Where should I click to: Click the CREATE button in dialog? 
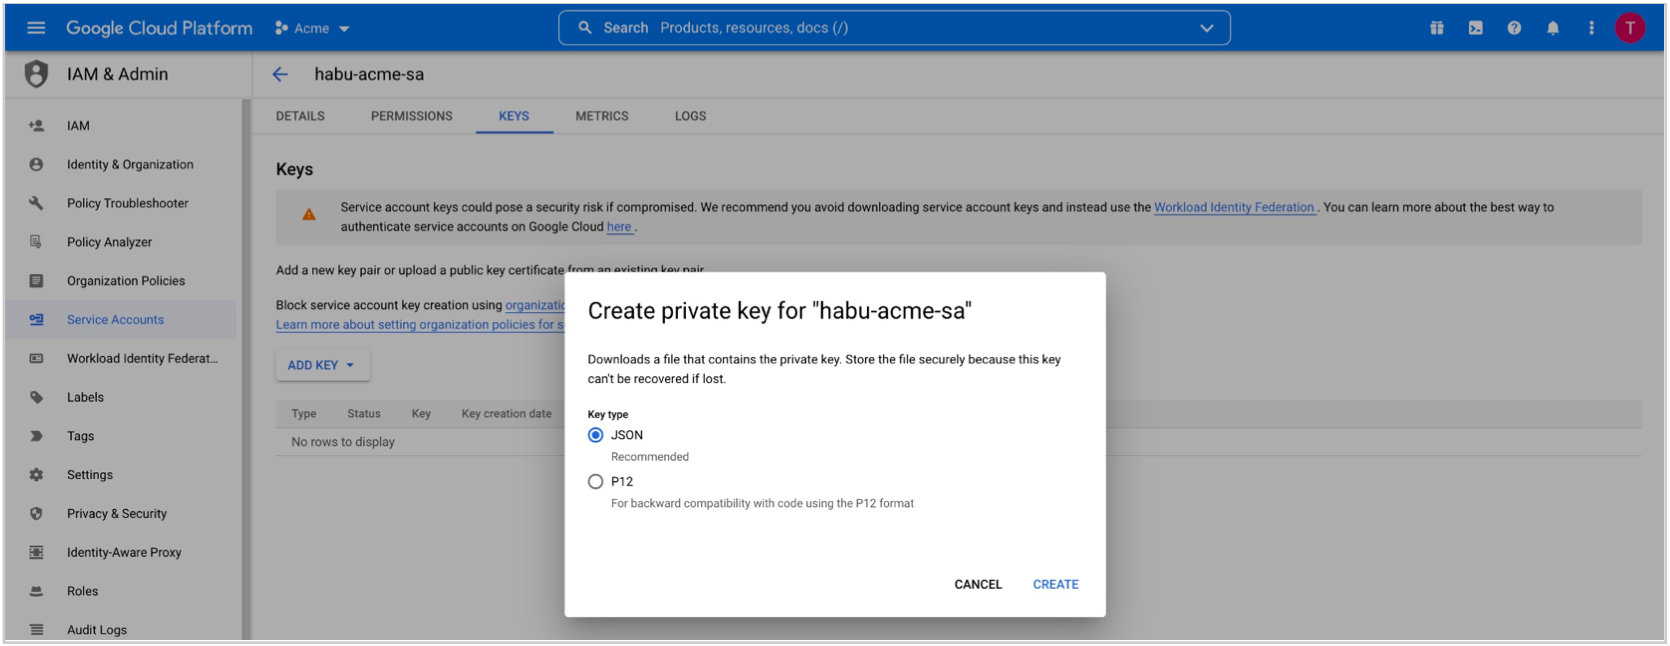point(1055,584)
